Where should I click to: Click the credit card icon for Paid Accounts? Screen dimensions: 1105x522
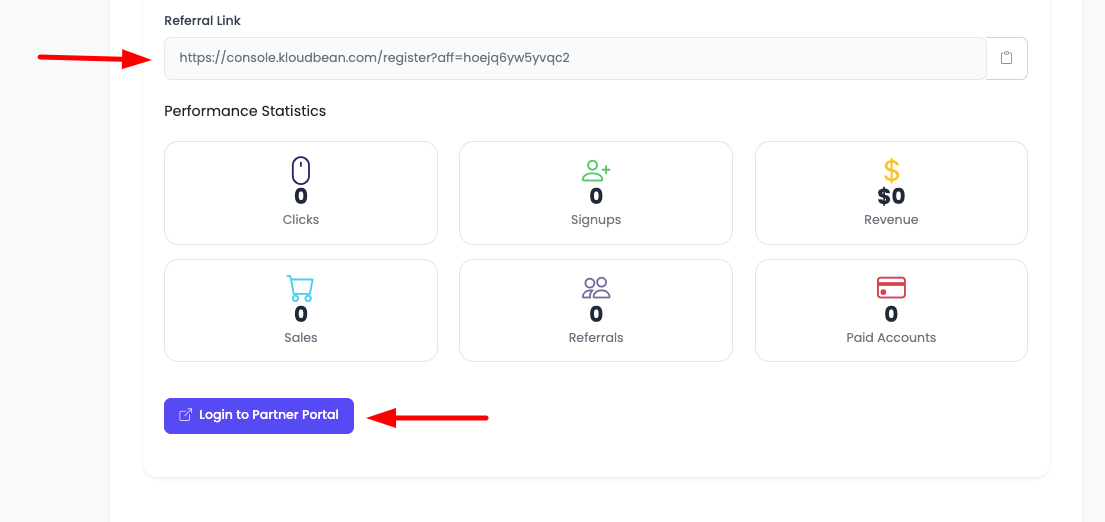point(891,288)
